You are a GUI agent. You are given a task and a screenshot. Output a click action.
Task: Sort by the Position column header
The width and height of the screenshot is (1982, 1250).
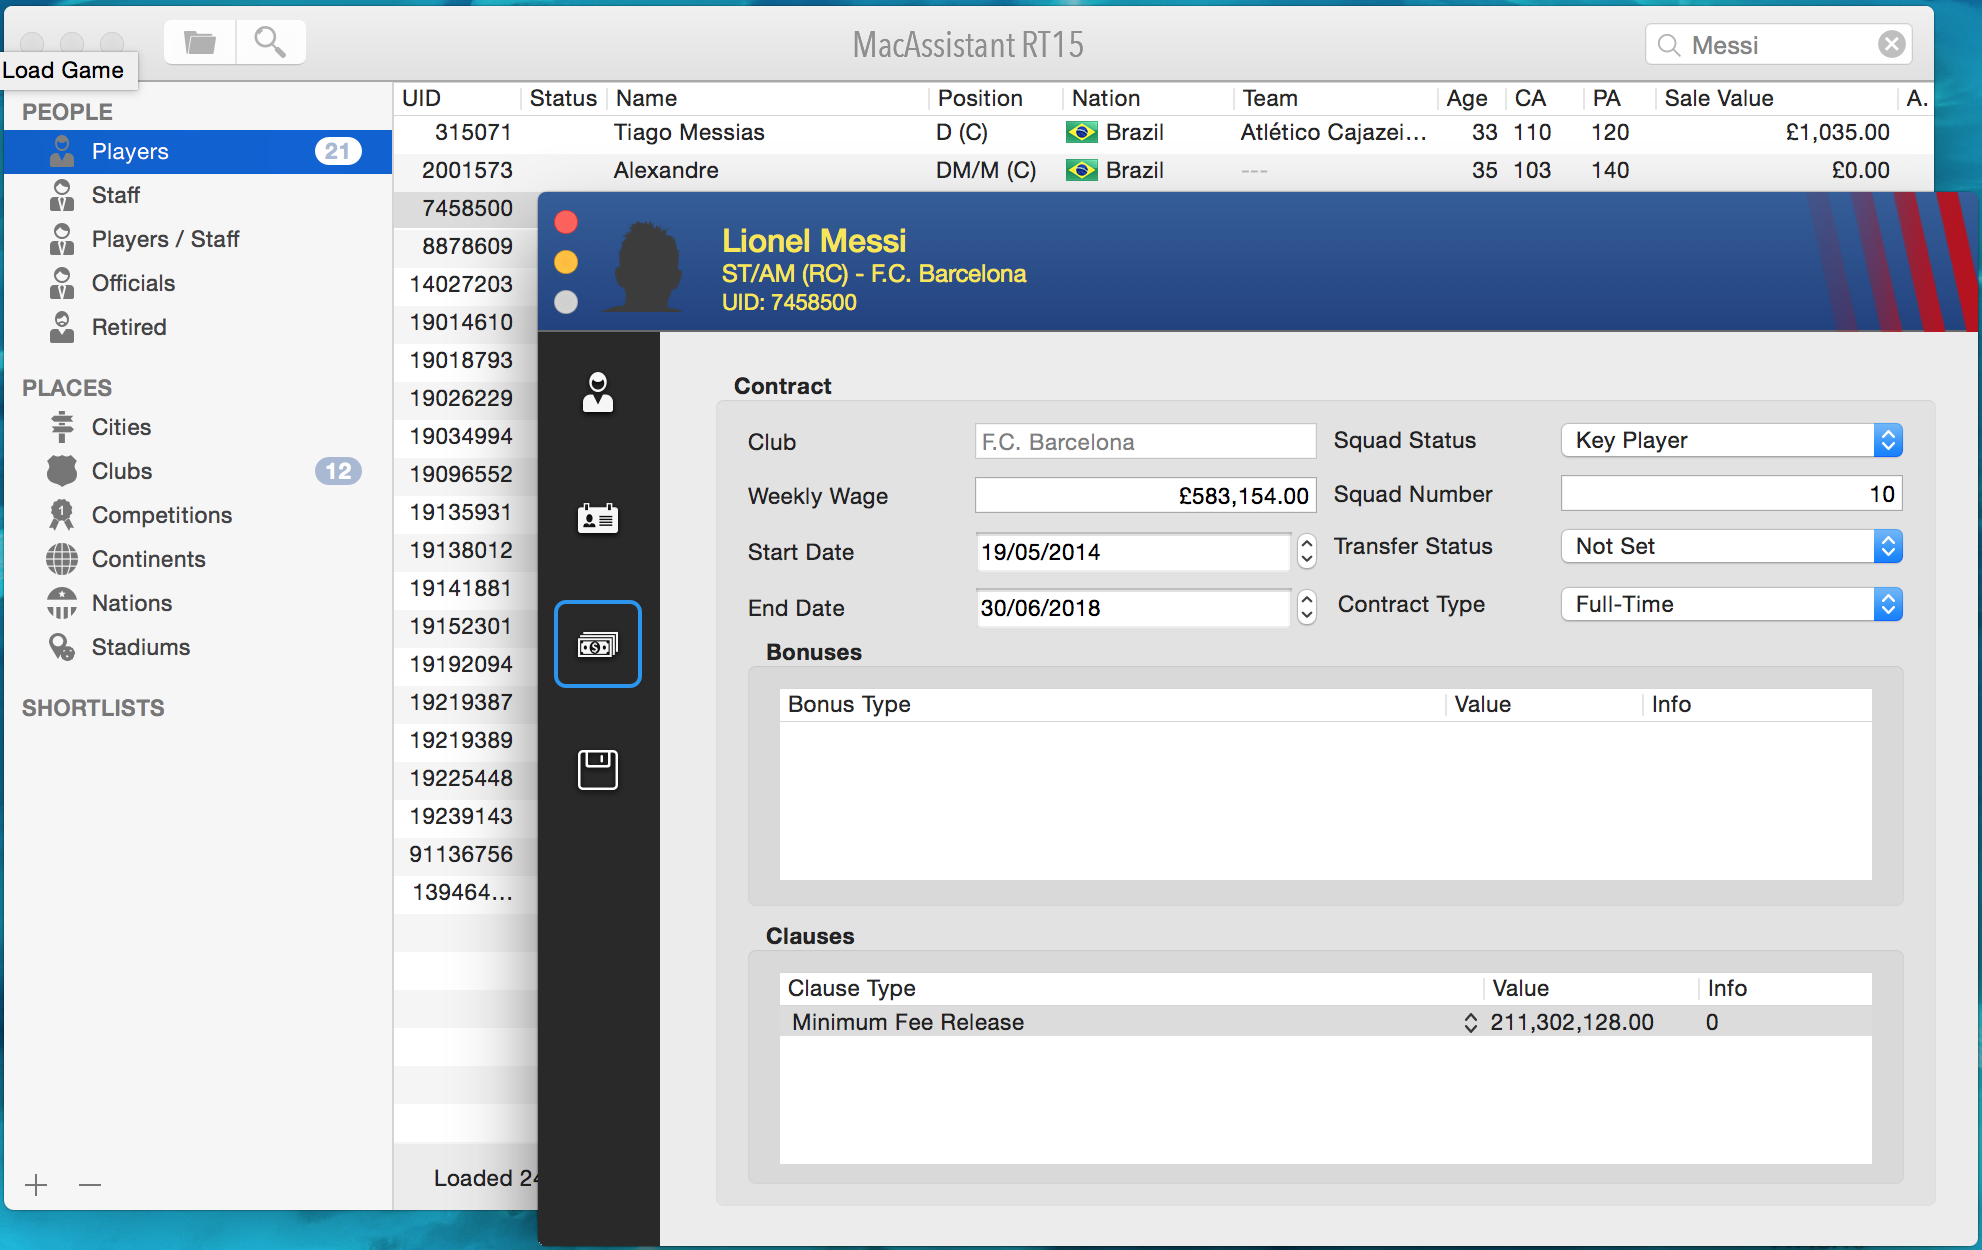(x=996, y=98)
